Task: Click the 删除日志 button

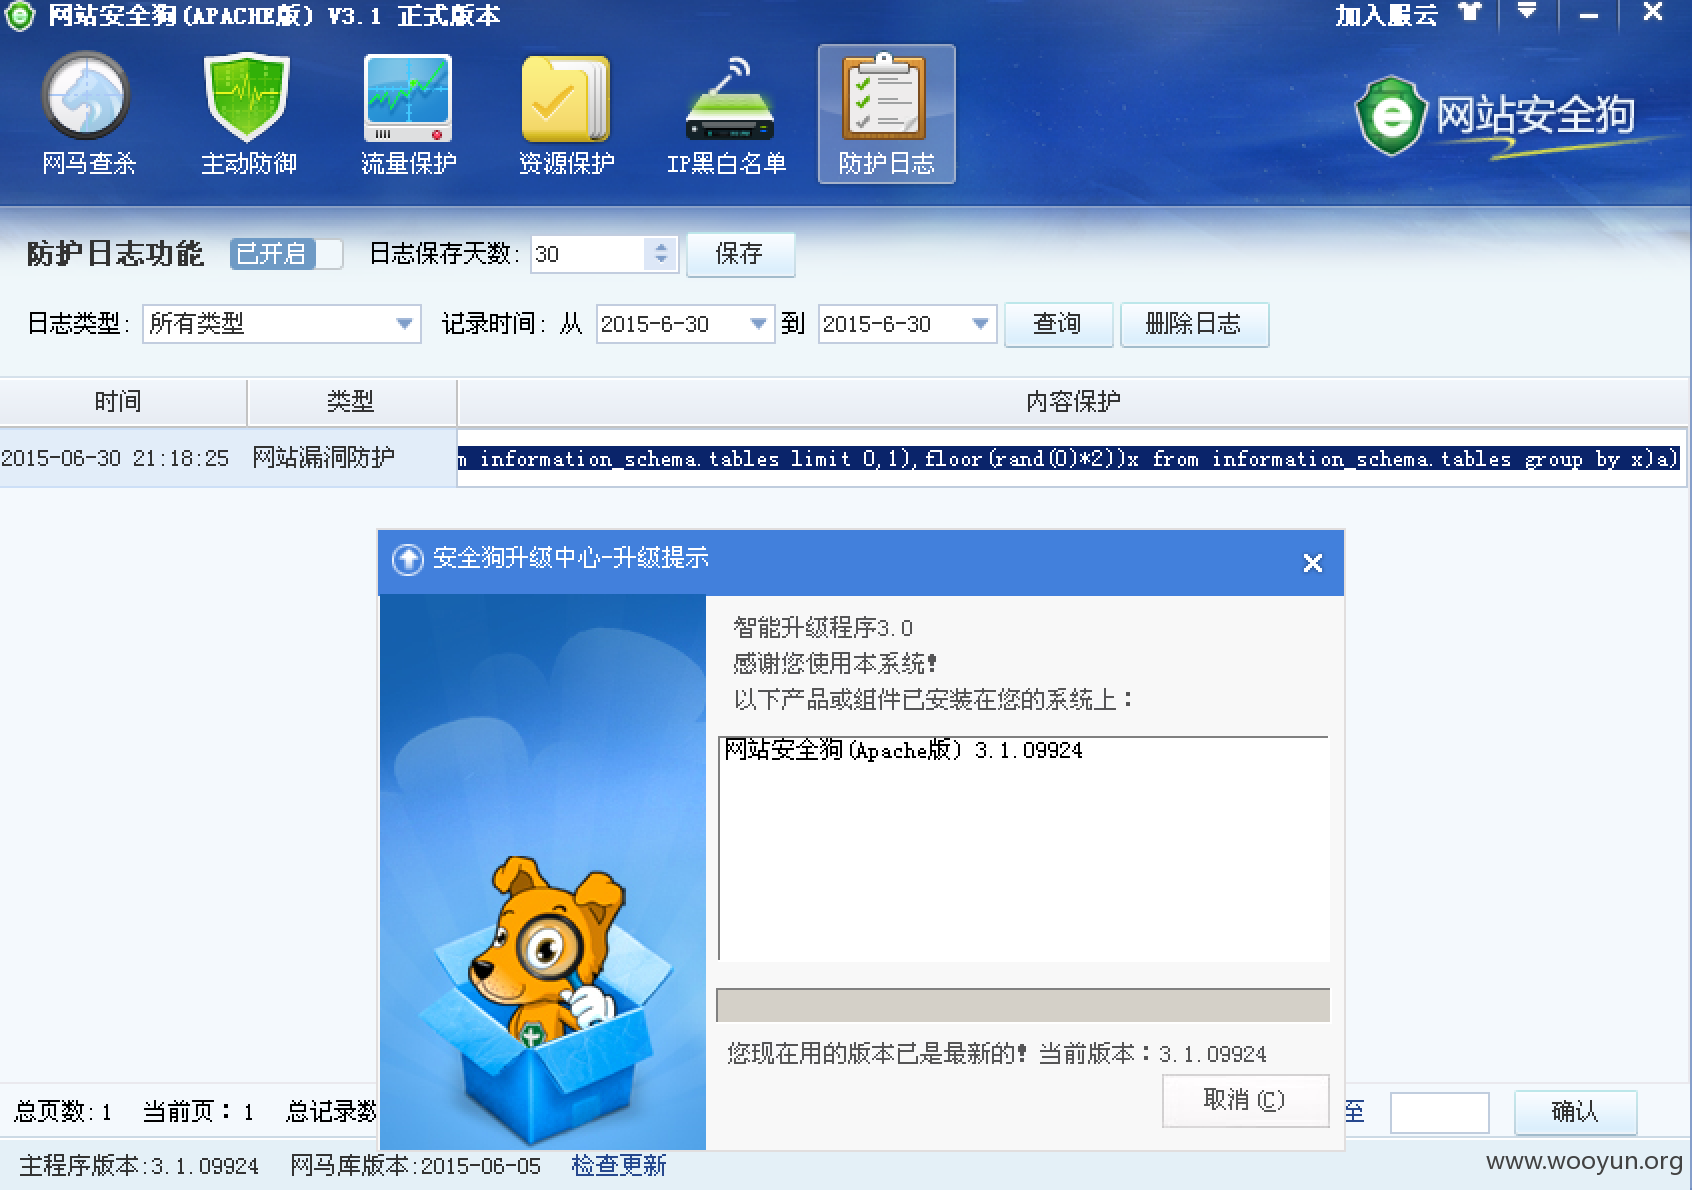Action: click(1194, 324)
